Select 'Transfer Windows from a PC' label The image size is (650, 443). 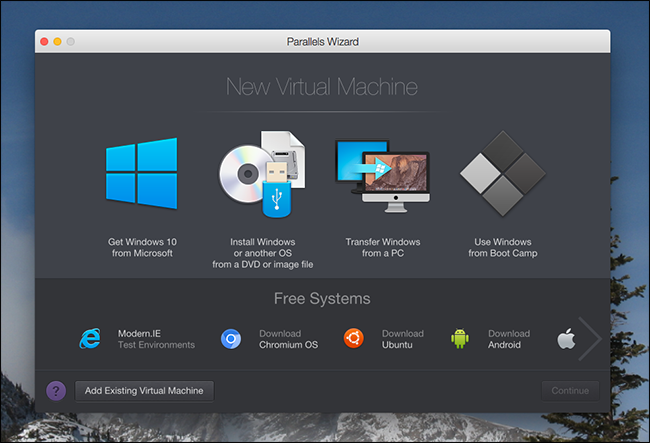pos(383,247)
